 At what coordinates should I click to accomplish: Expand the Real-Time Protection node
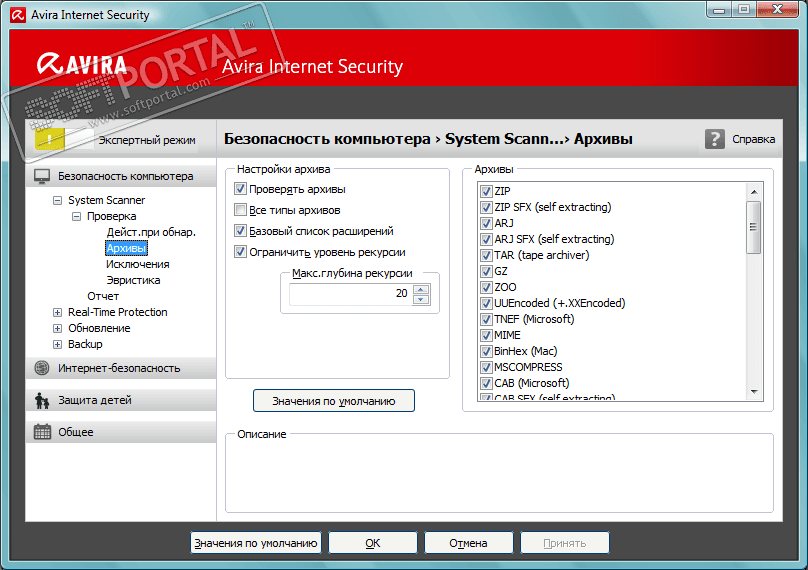click(57, 312)
